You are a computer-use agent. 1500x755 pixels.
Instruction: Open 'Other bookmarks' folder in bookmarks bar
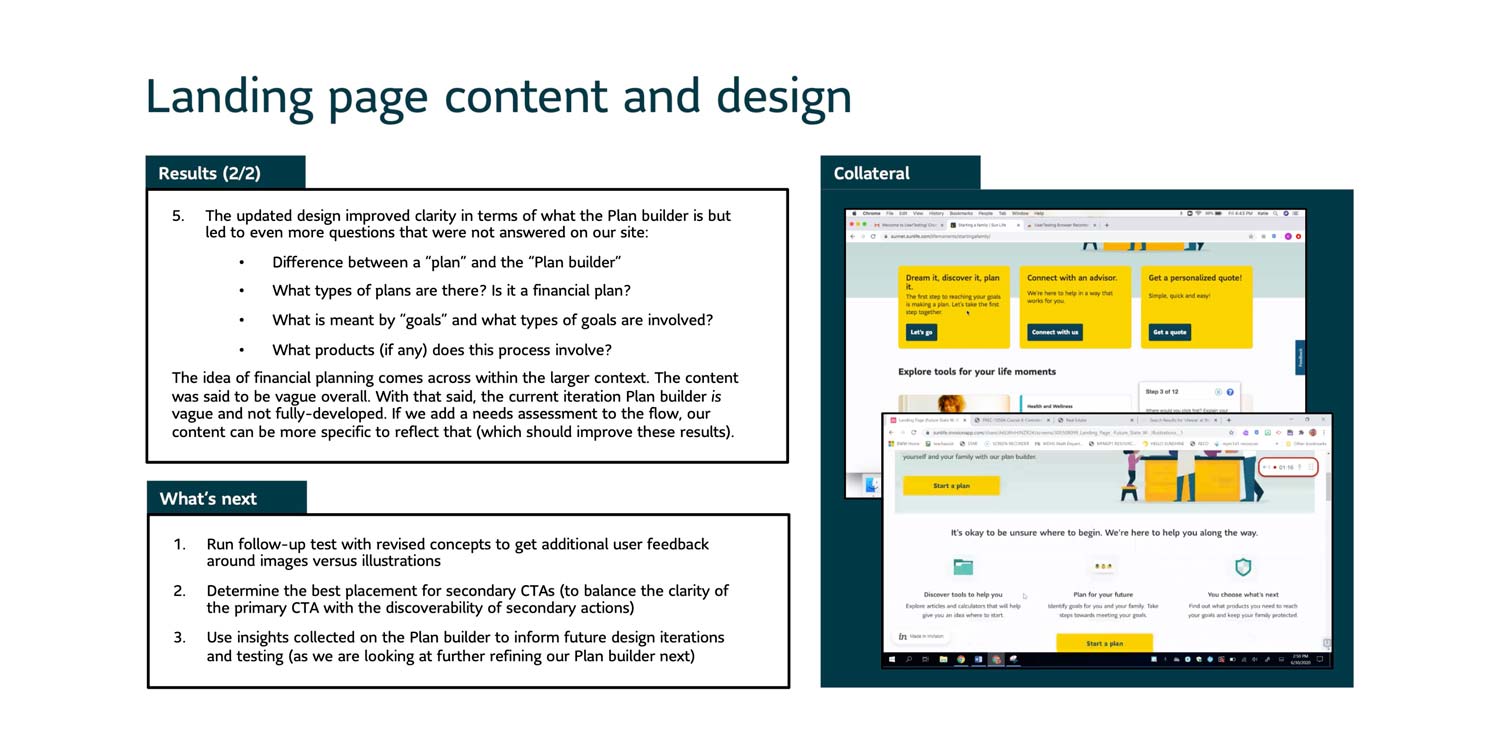click(x=1307, y=443)
